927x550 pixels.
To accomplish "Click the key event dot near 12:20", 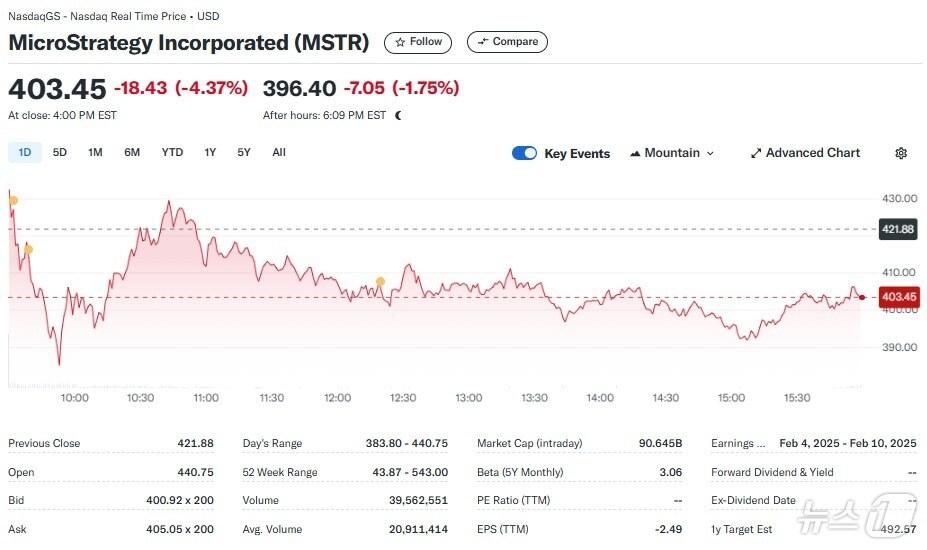I will click(380, 282).
